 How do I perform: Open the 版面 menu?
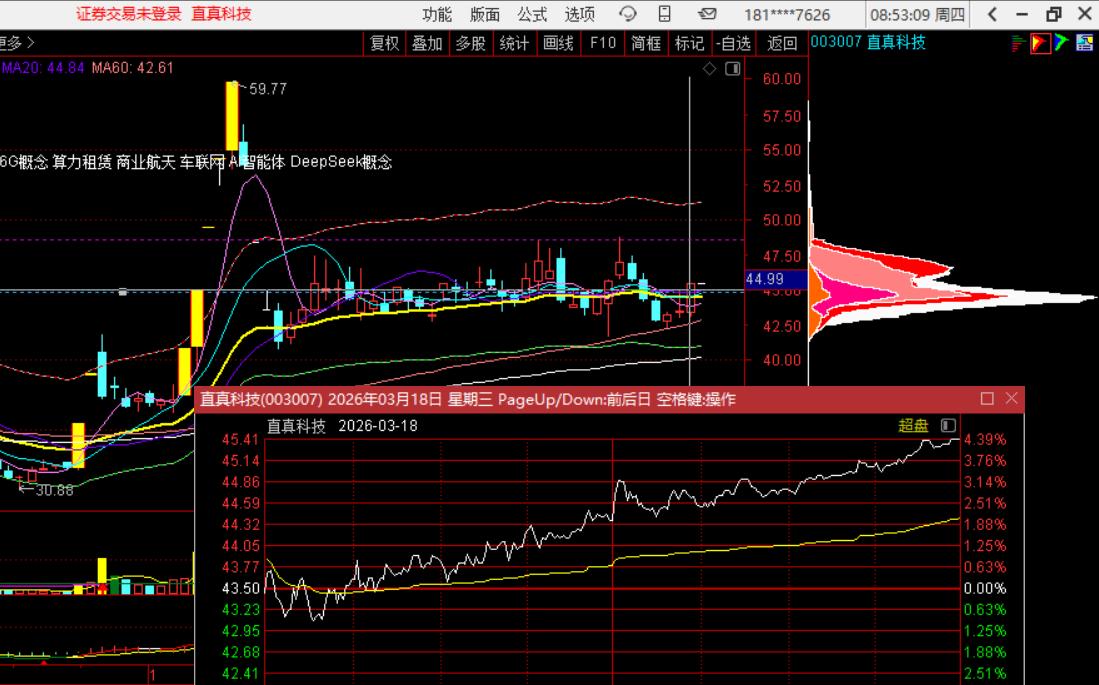(x=484, y=14)
